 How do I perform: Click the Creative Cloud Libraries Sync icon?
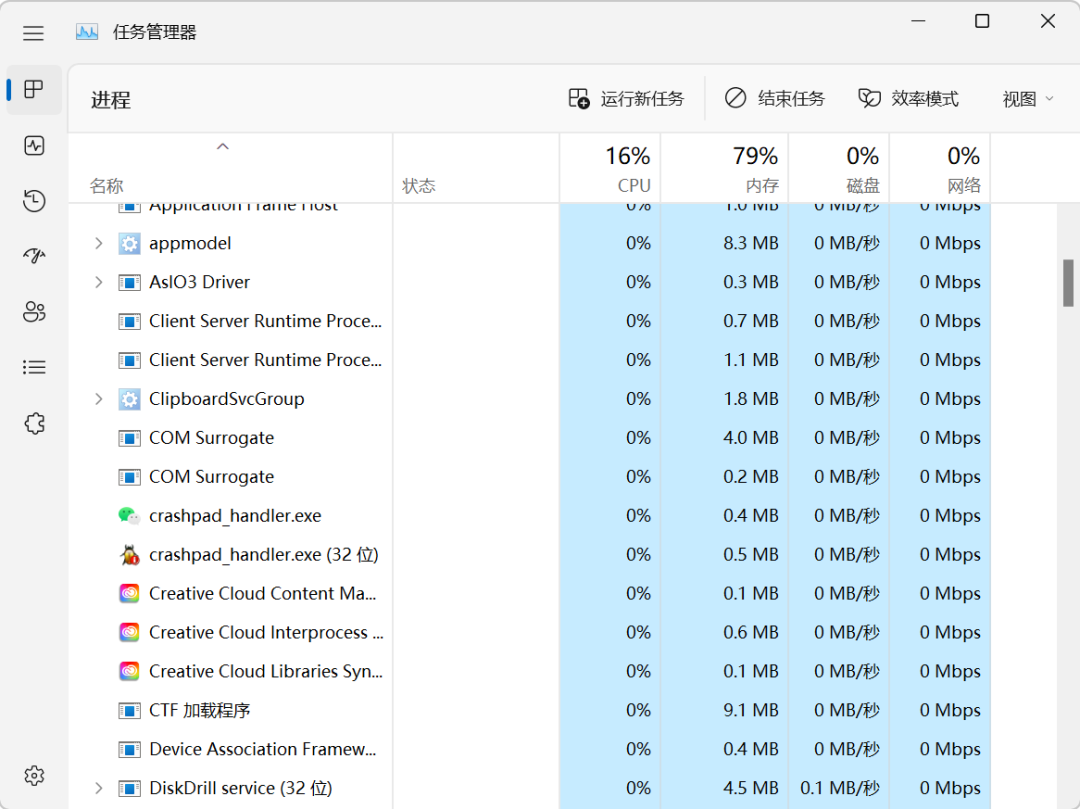tap(129, 671)
